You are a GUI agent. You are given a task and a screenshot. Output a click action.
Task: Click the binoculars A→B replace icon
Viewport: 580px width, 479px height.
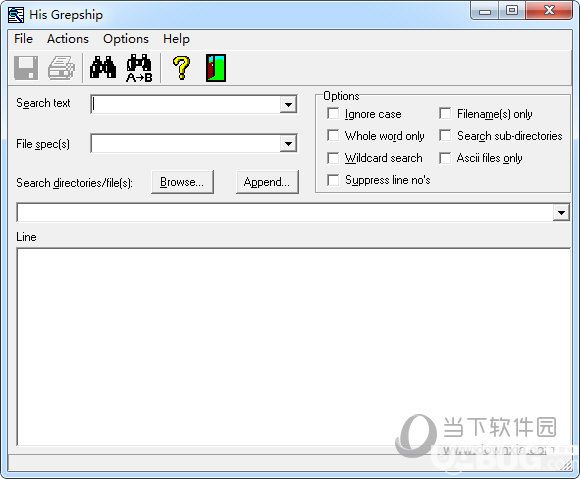click(x=139, y=68)
